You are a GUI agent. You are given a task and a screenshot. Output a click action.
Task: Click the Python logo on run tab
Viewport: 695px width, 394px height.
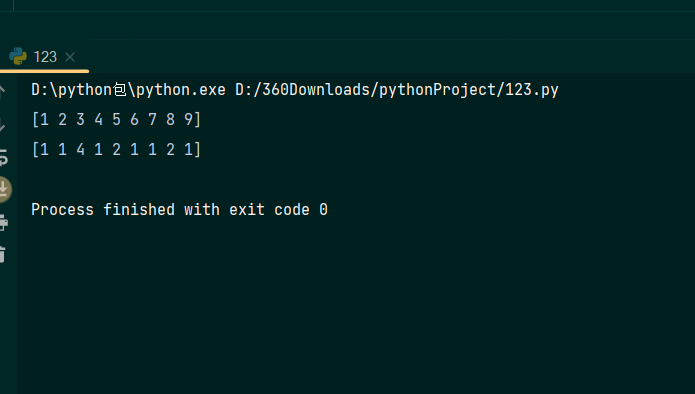[18, 56]
